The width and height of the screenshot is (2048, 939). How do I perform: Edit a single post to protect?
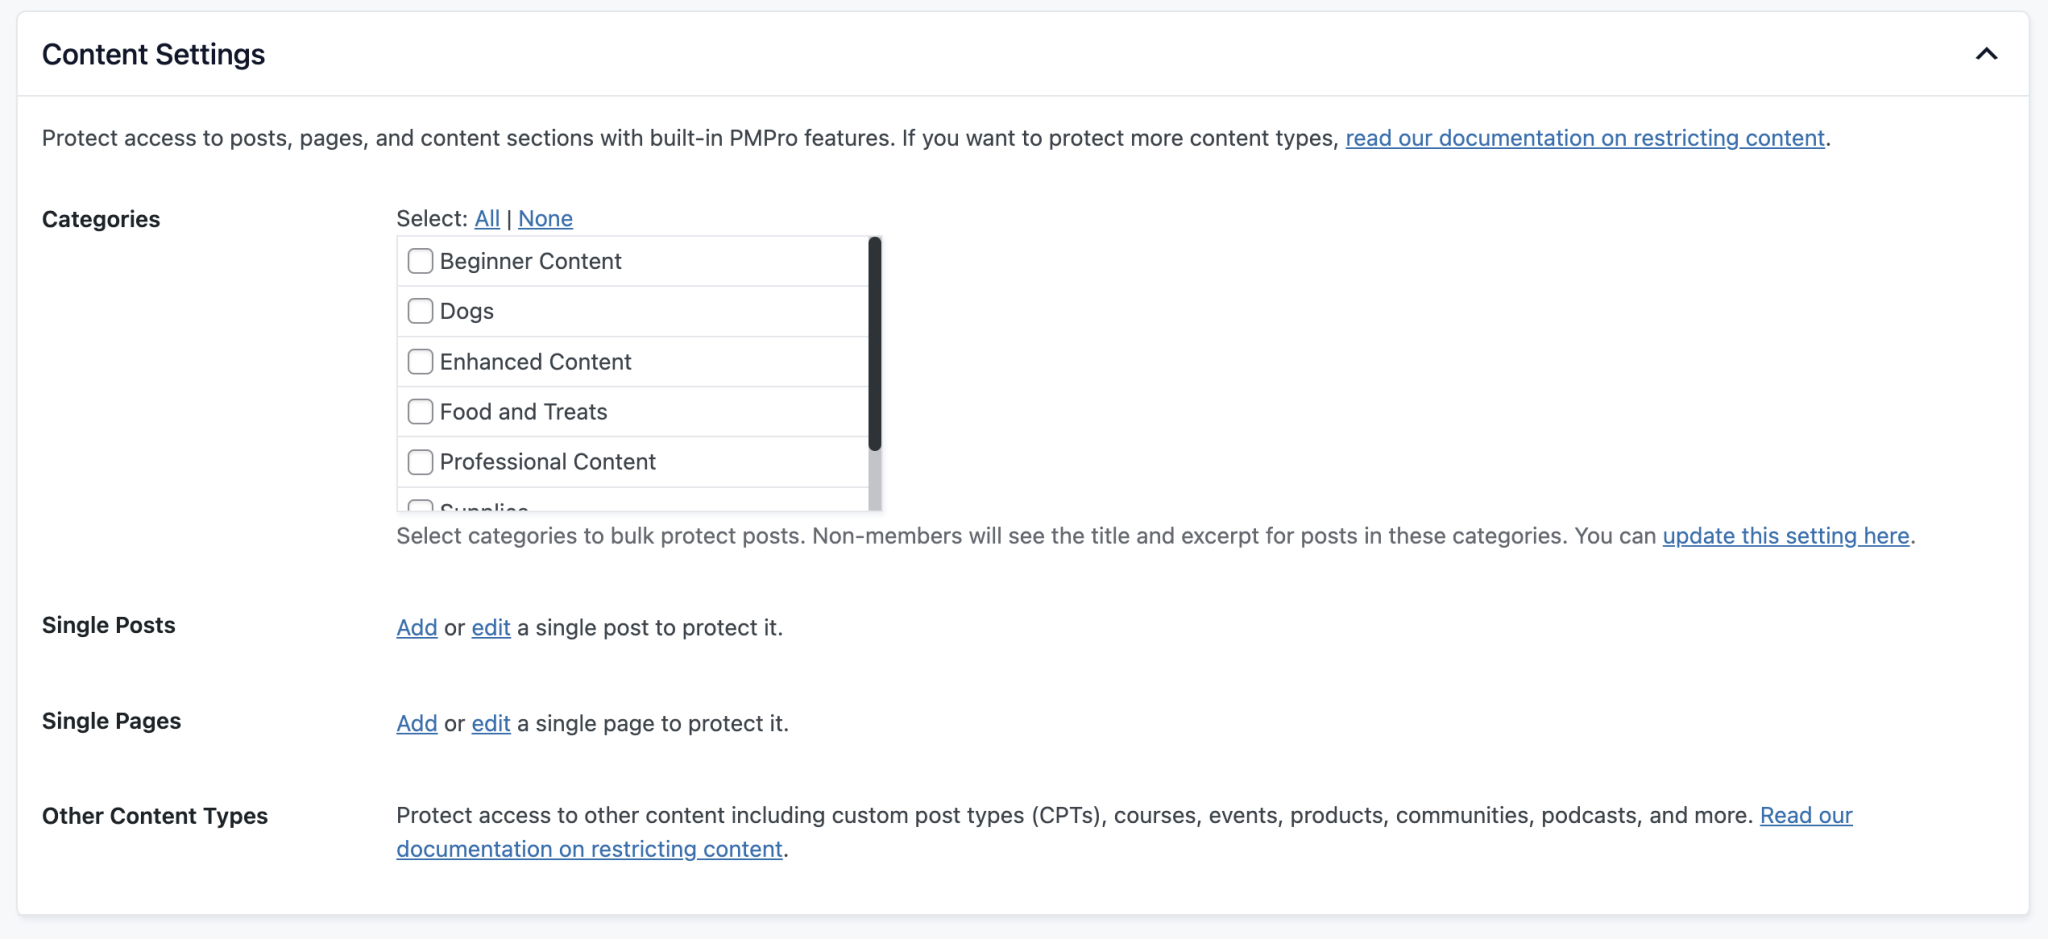point(490,628)
